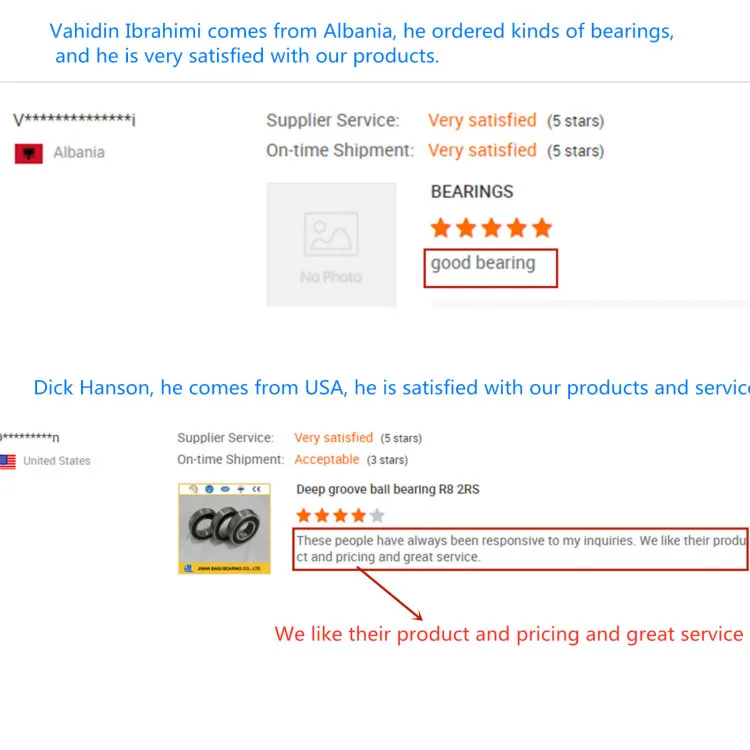Click the fifth orange star under BEARINGS
This screenshot has width=750, height=750.
(x=542, y=228)
